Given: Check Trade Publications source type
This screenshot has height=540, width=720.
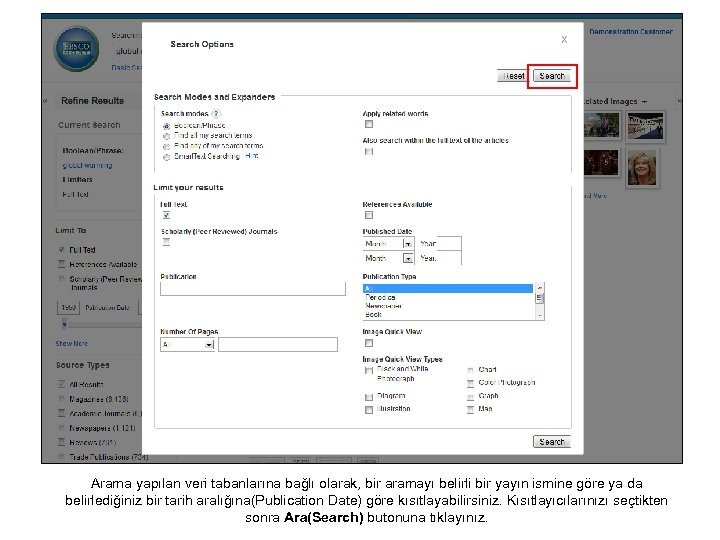Looking at the screenshot, I should (x=62, y=457).
